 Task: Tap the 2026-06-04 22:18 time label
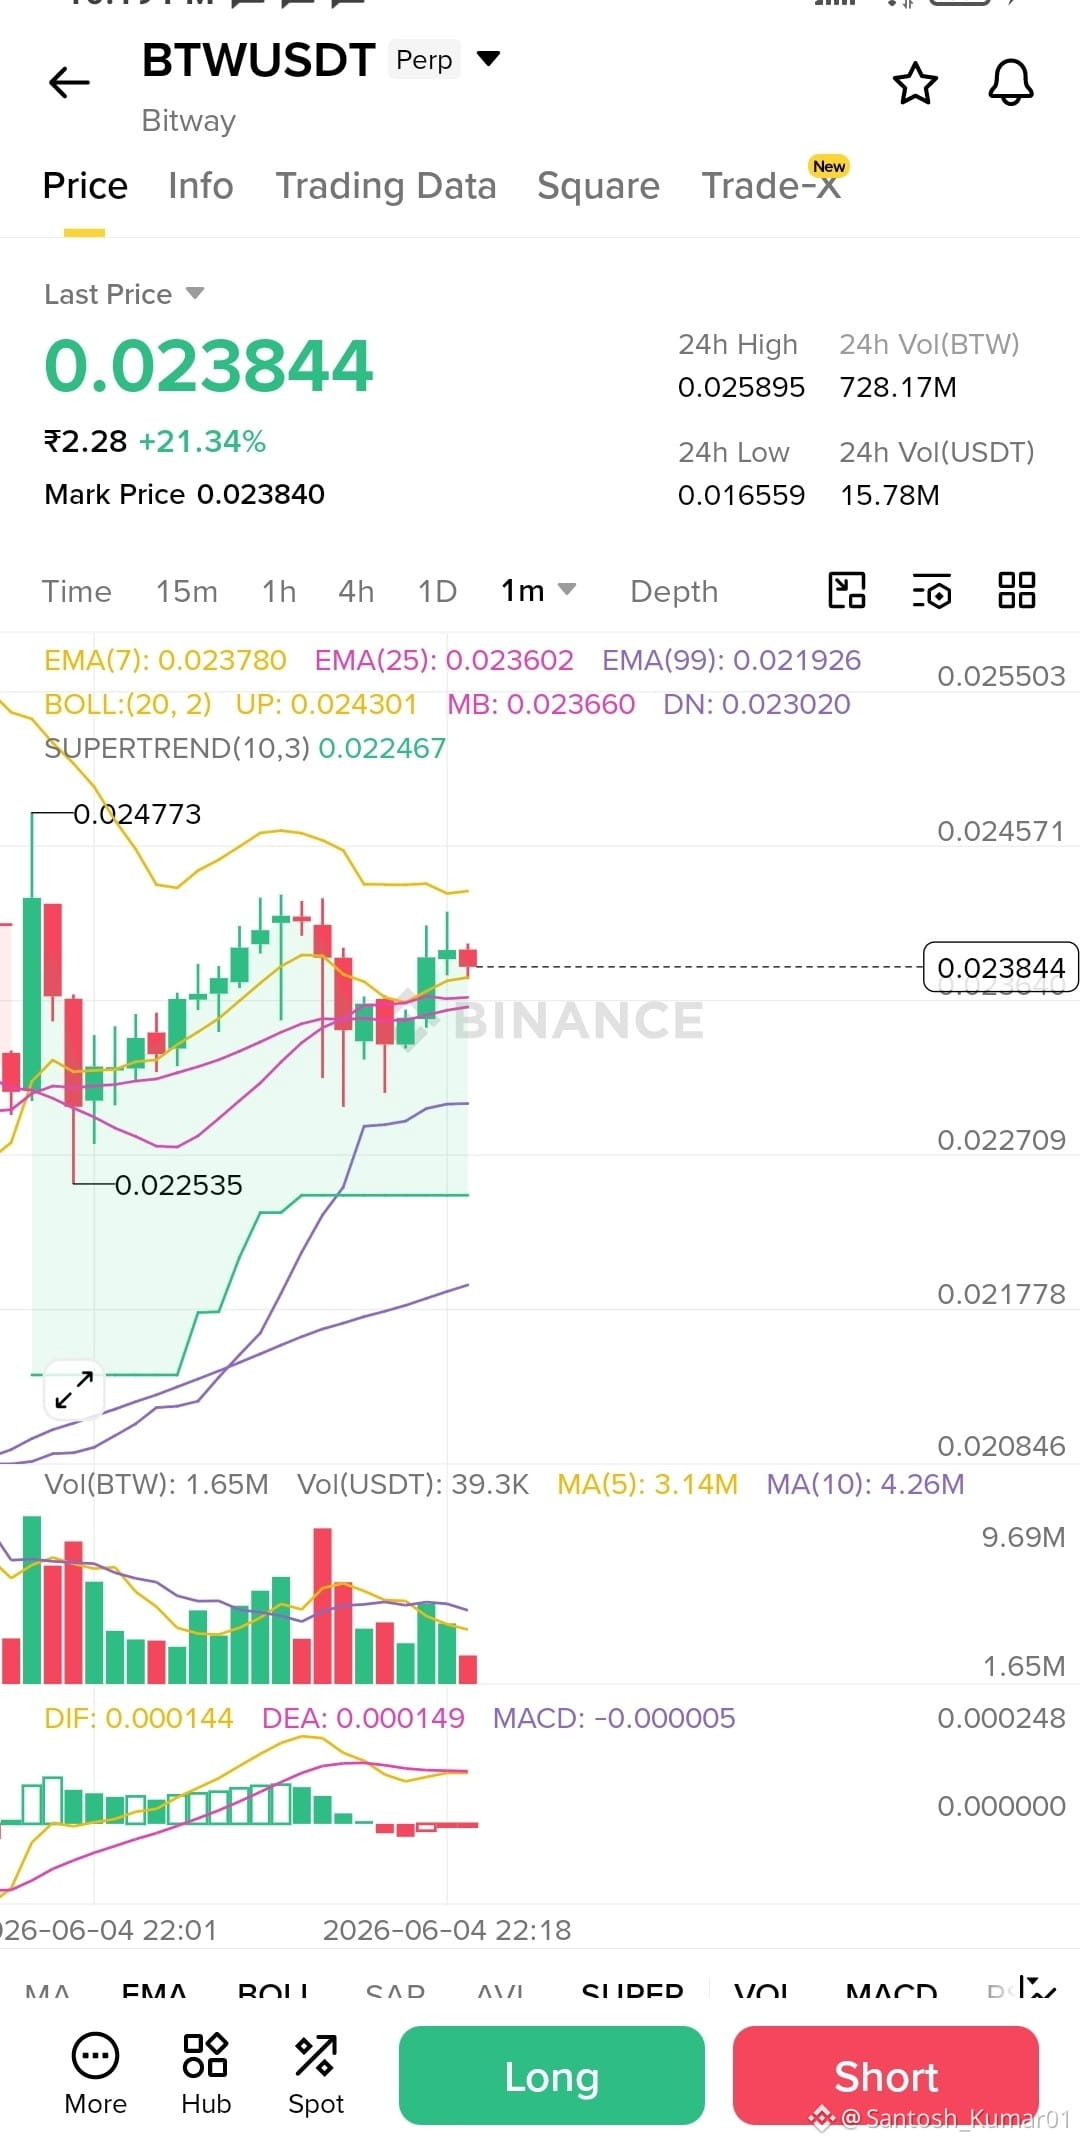[x=446, y=1930]
